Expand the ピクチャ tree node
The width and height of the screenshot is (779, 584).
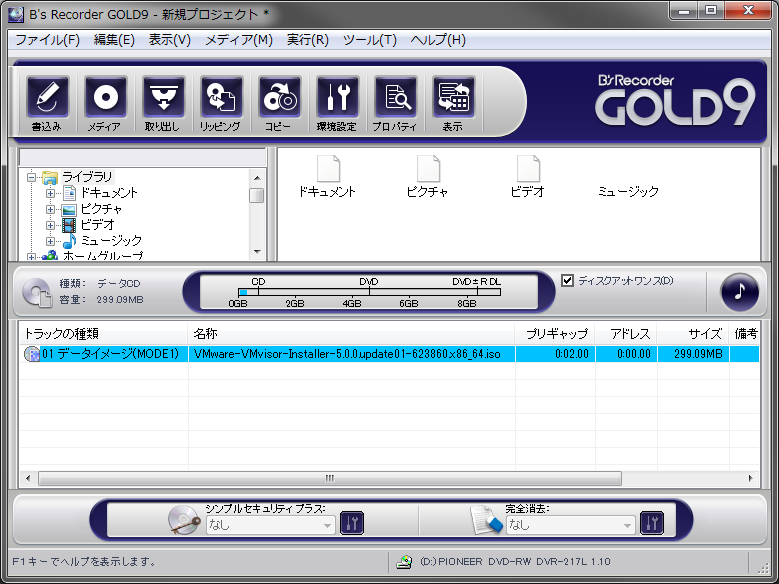[50, 209]
